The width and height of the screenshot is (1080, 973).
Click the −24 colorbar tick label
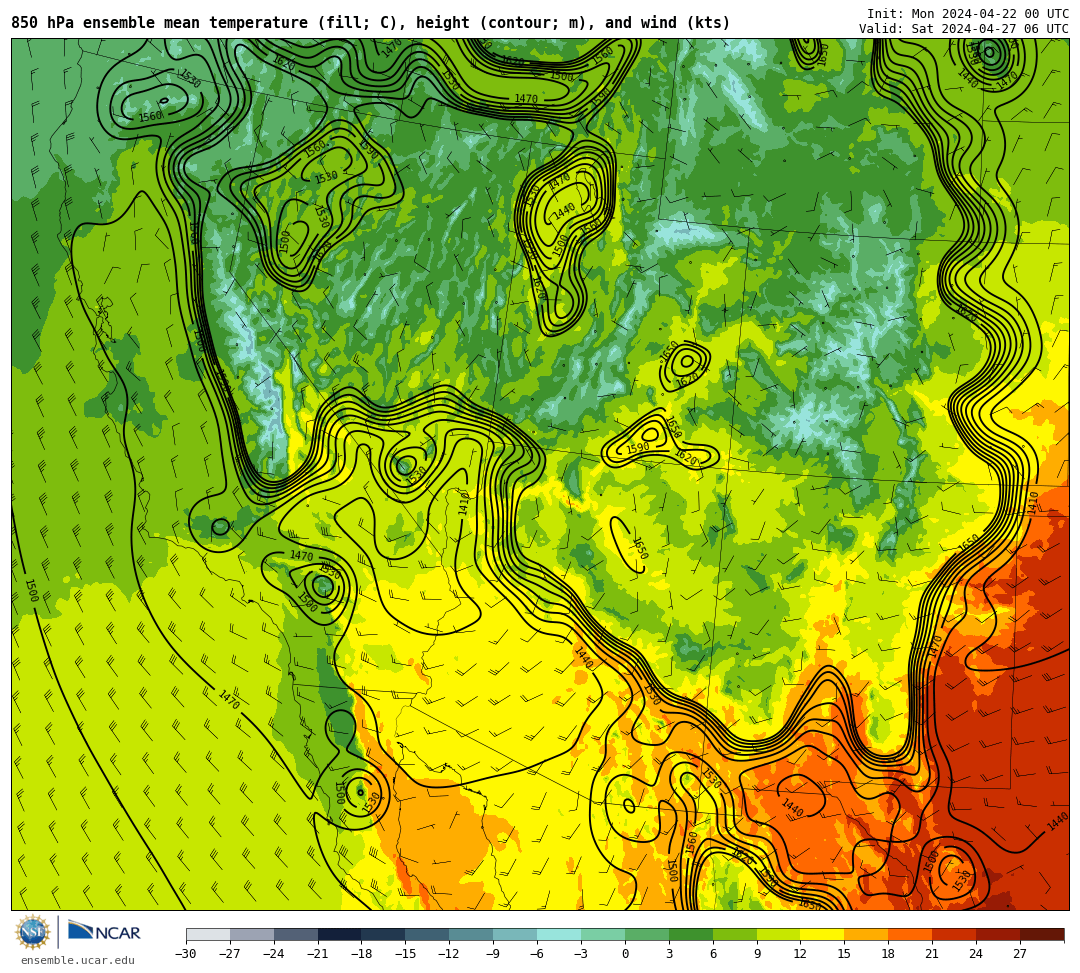click(x=274, y=954)
